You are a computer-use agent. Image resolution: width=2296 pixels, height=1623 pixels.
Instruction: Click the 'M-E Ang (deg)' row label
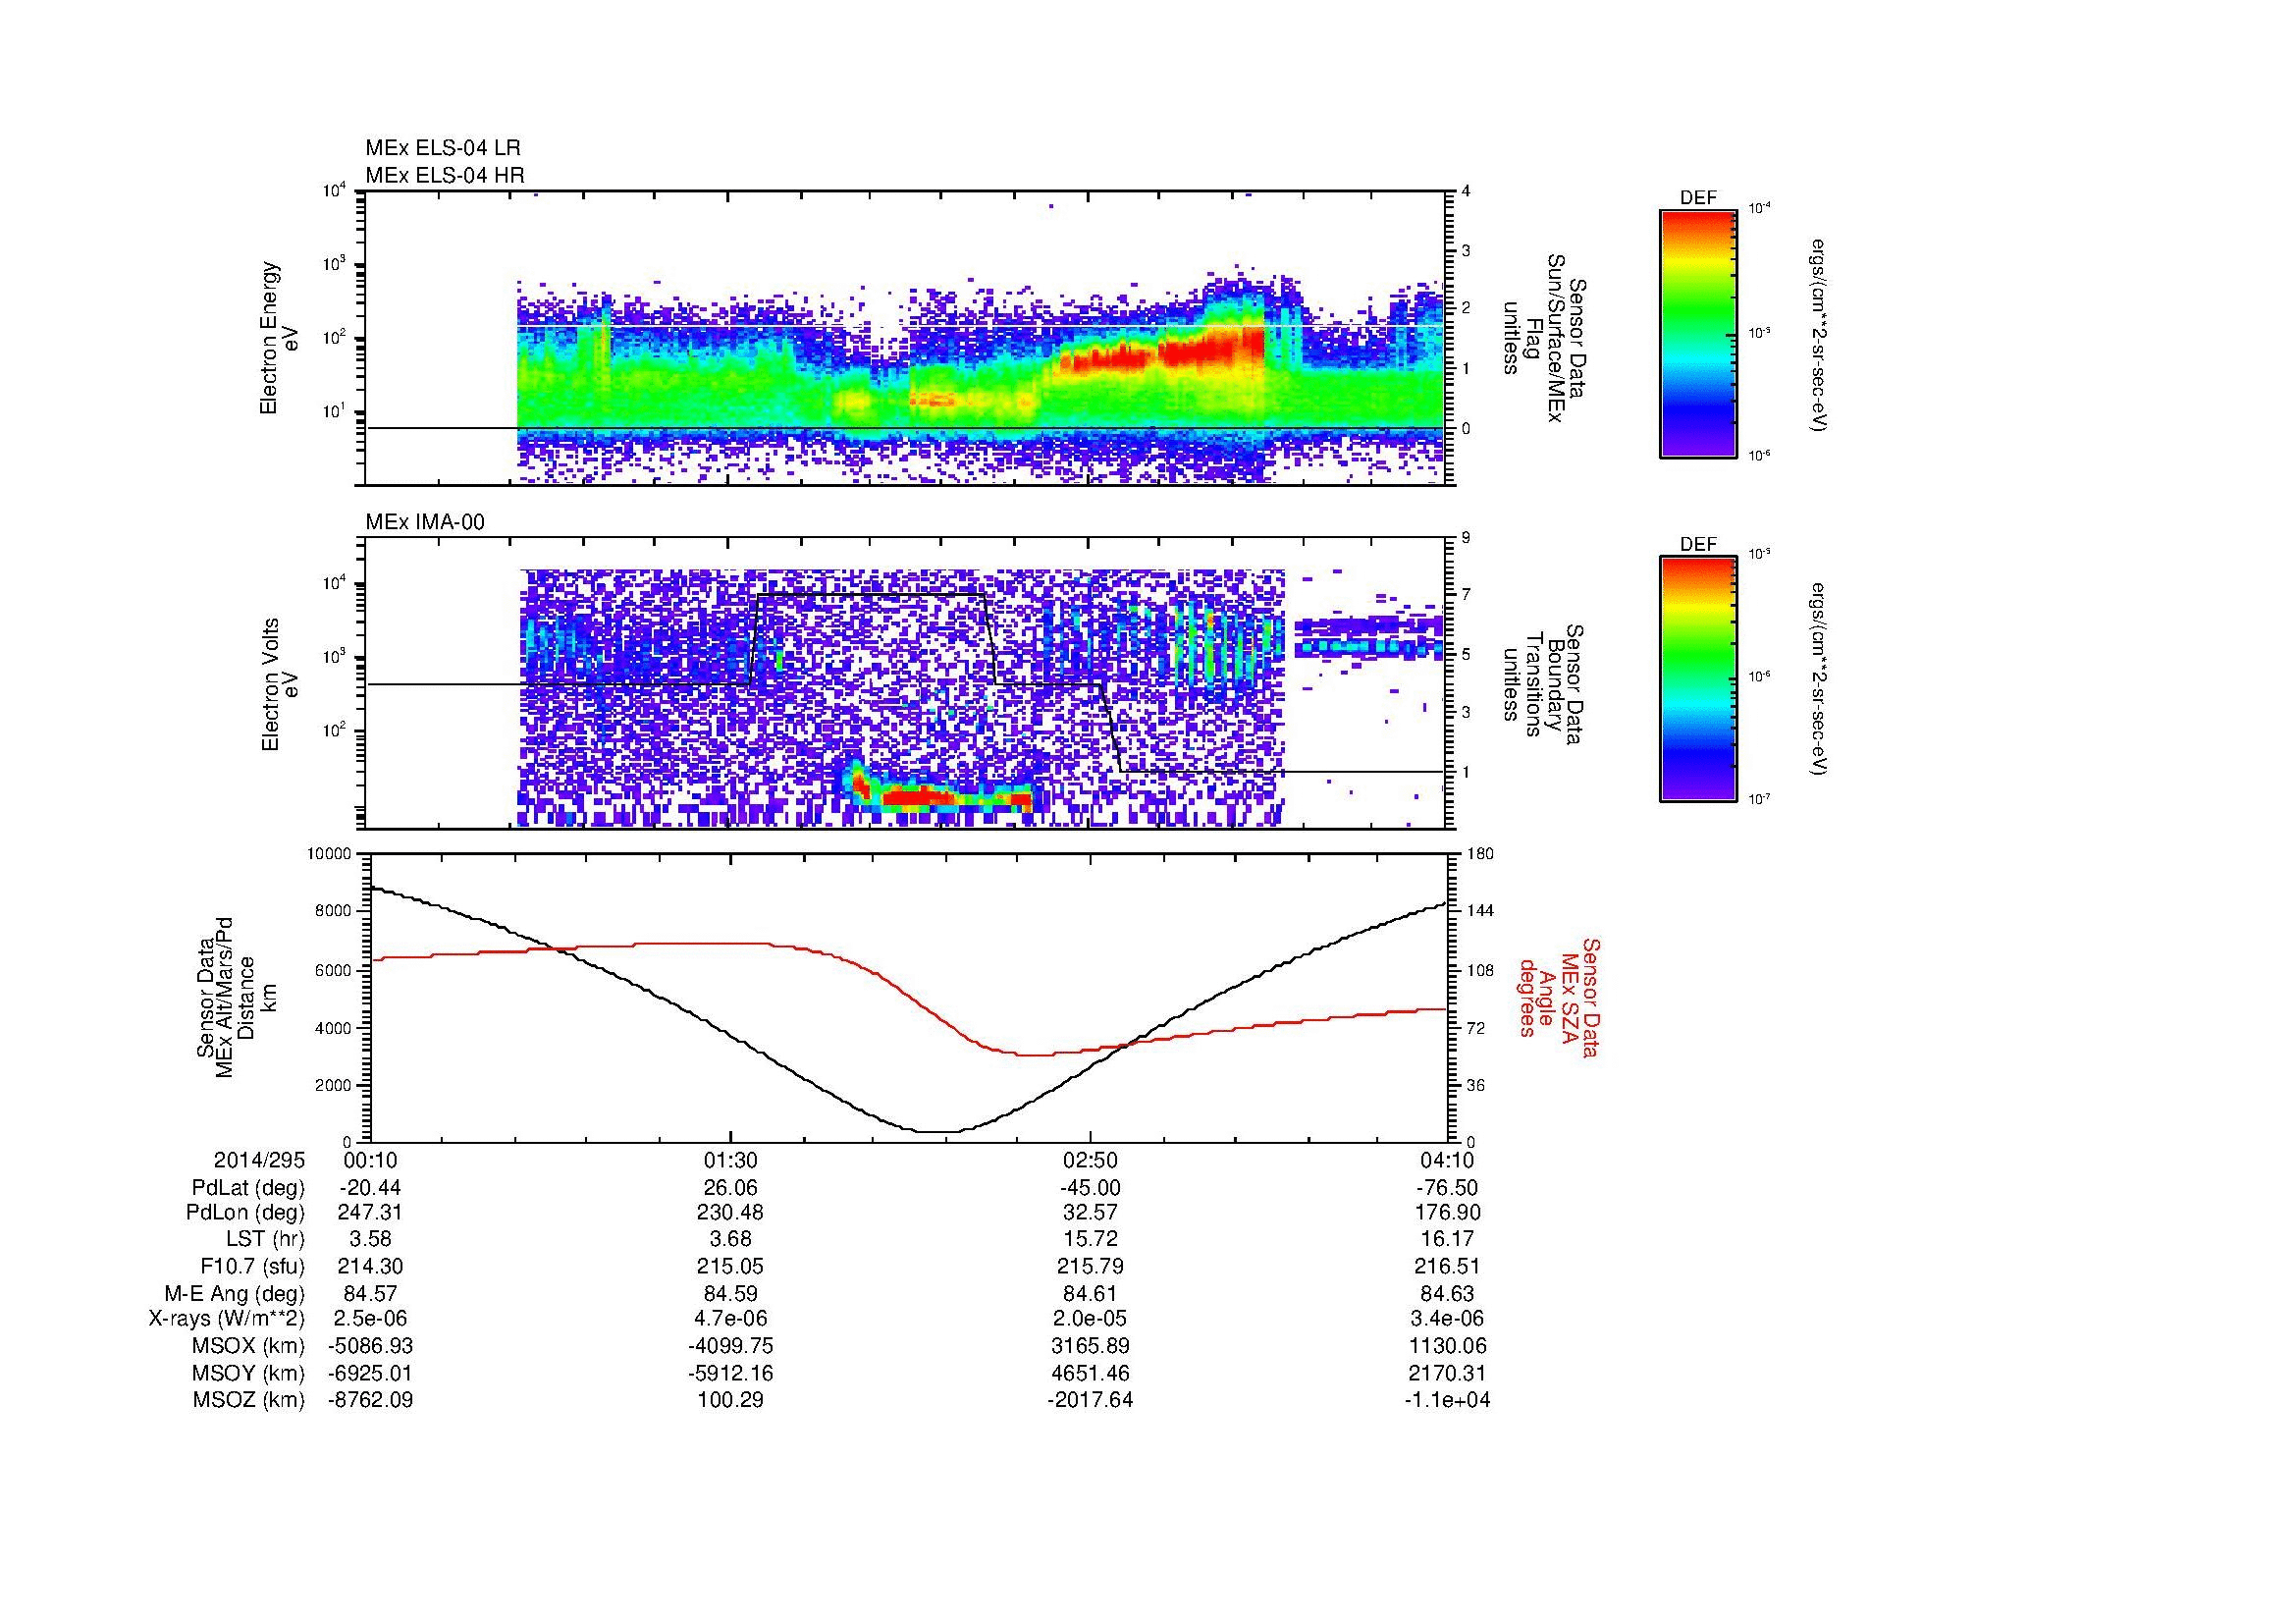coord(235,1294)
